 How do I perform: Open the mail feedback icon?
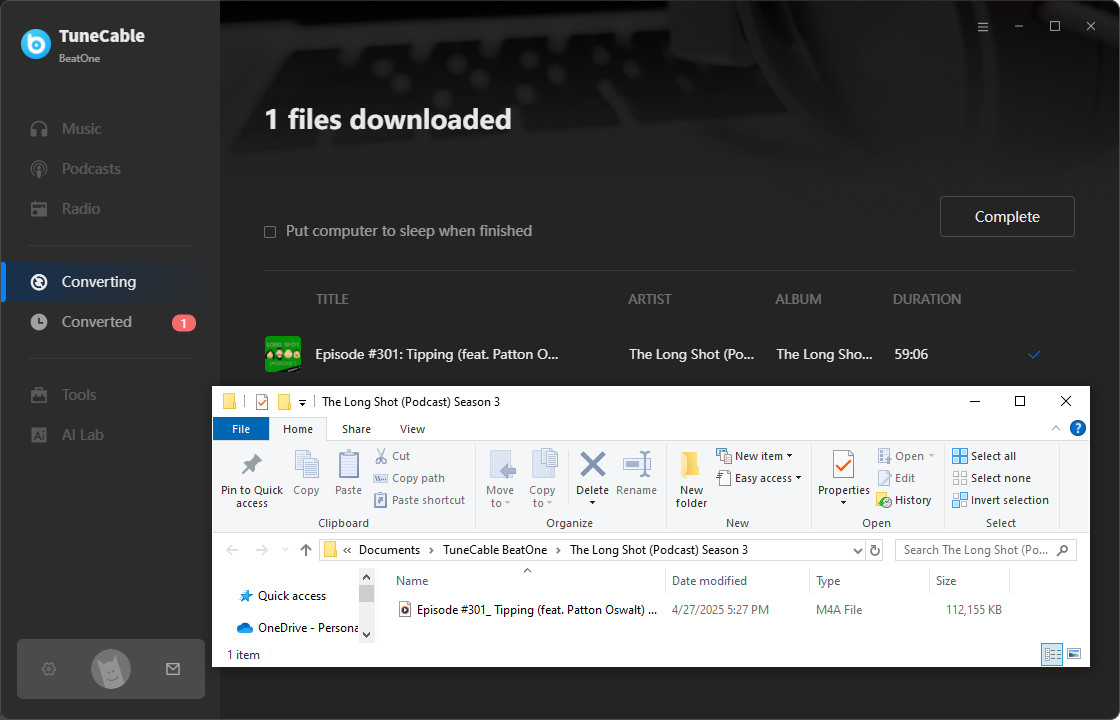173,669
